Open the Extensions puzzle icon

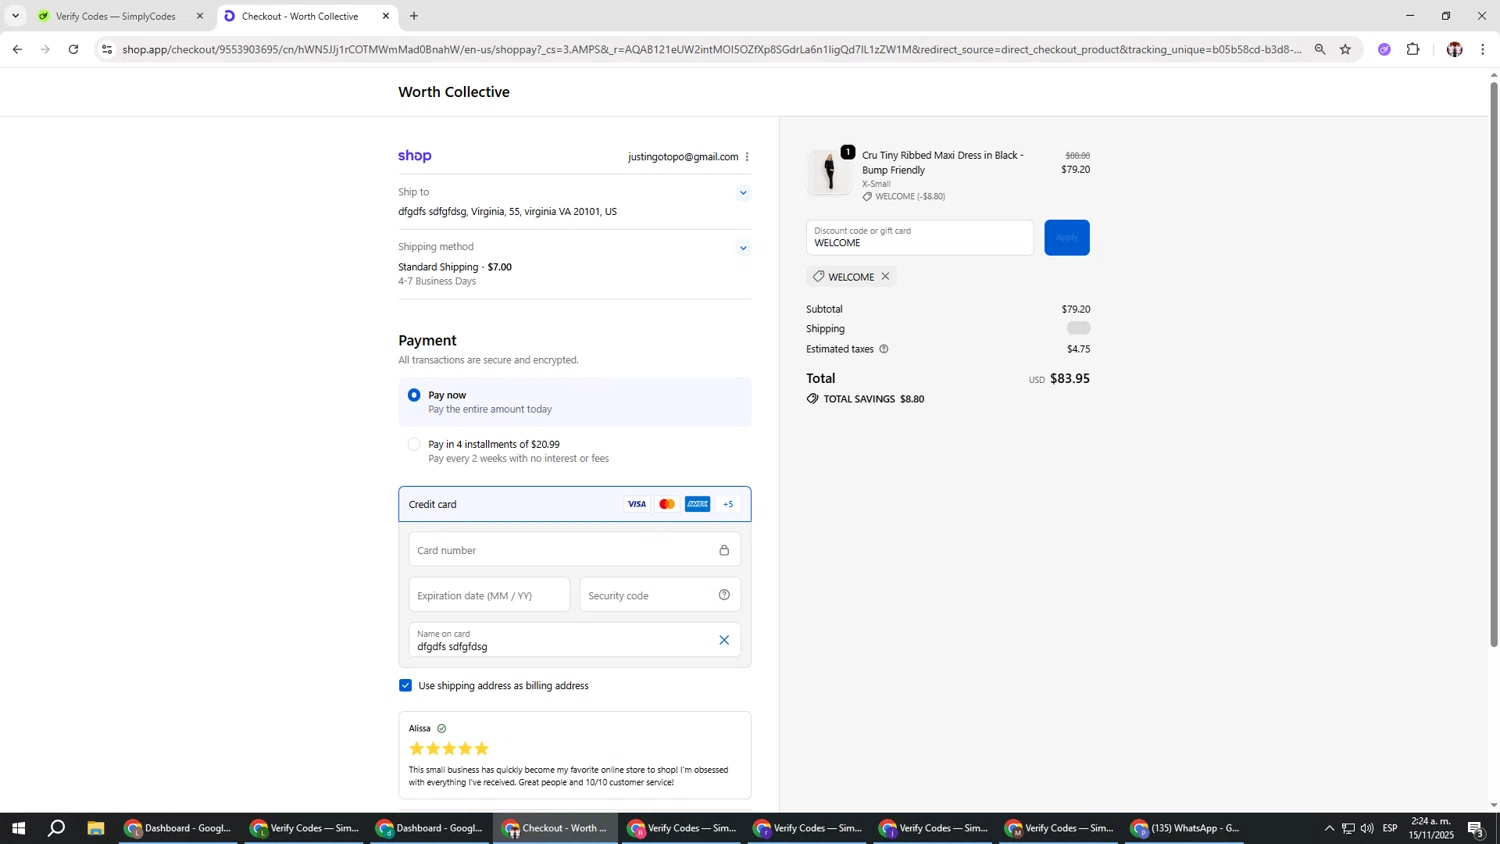(x=1413, y=49)
